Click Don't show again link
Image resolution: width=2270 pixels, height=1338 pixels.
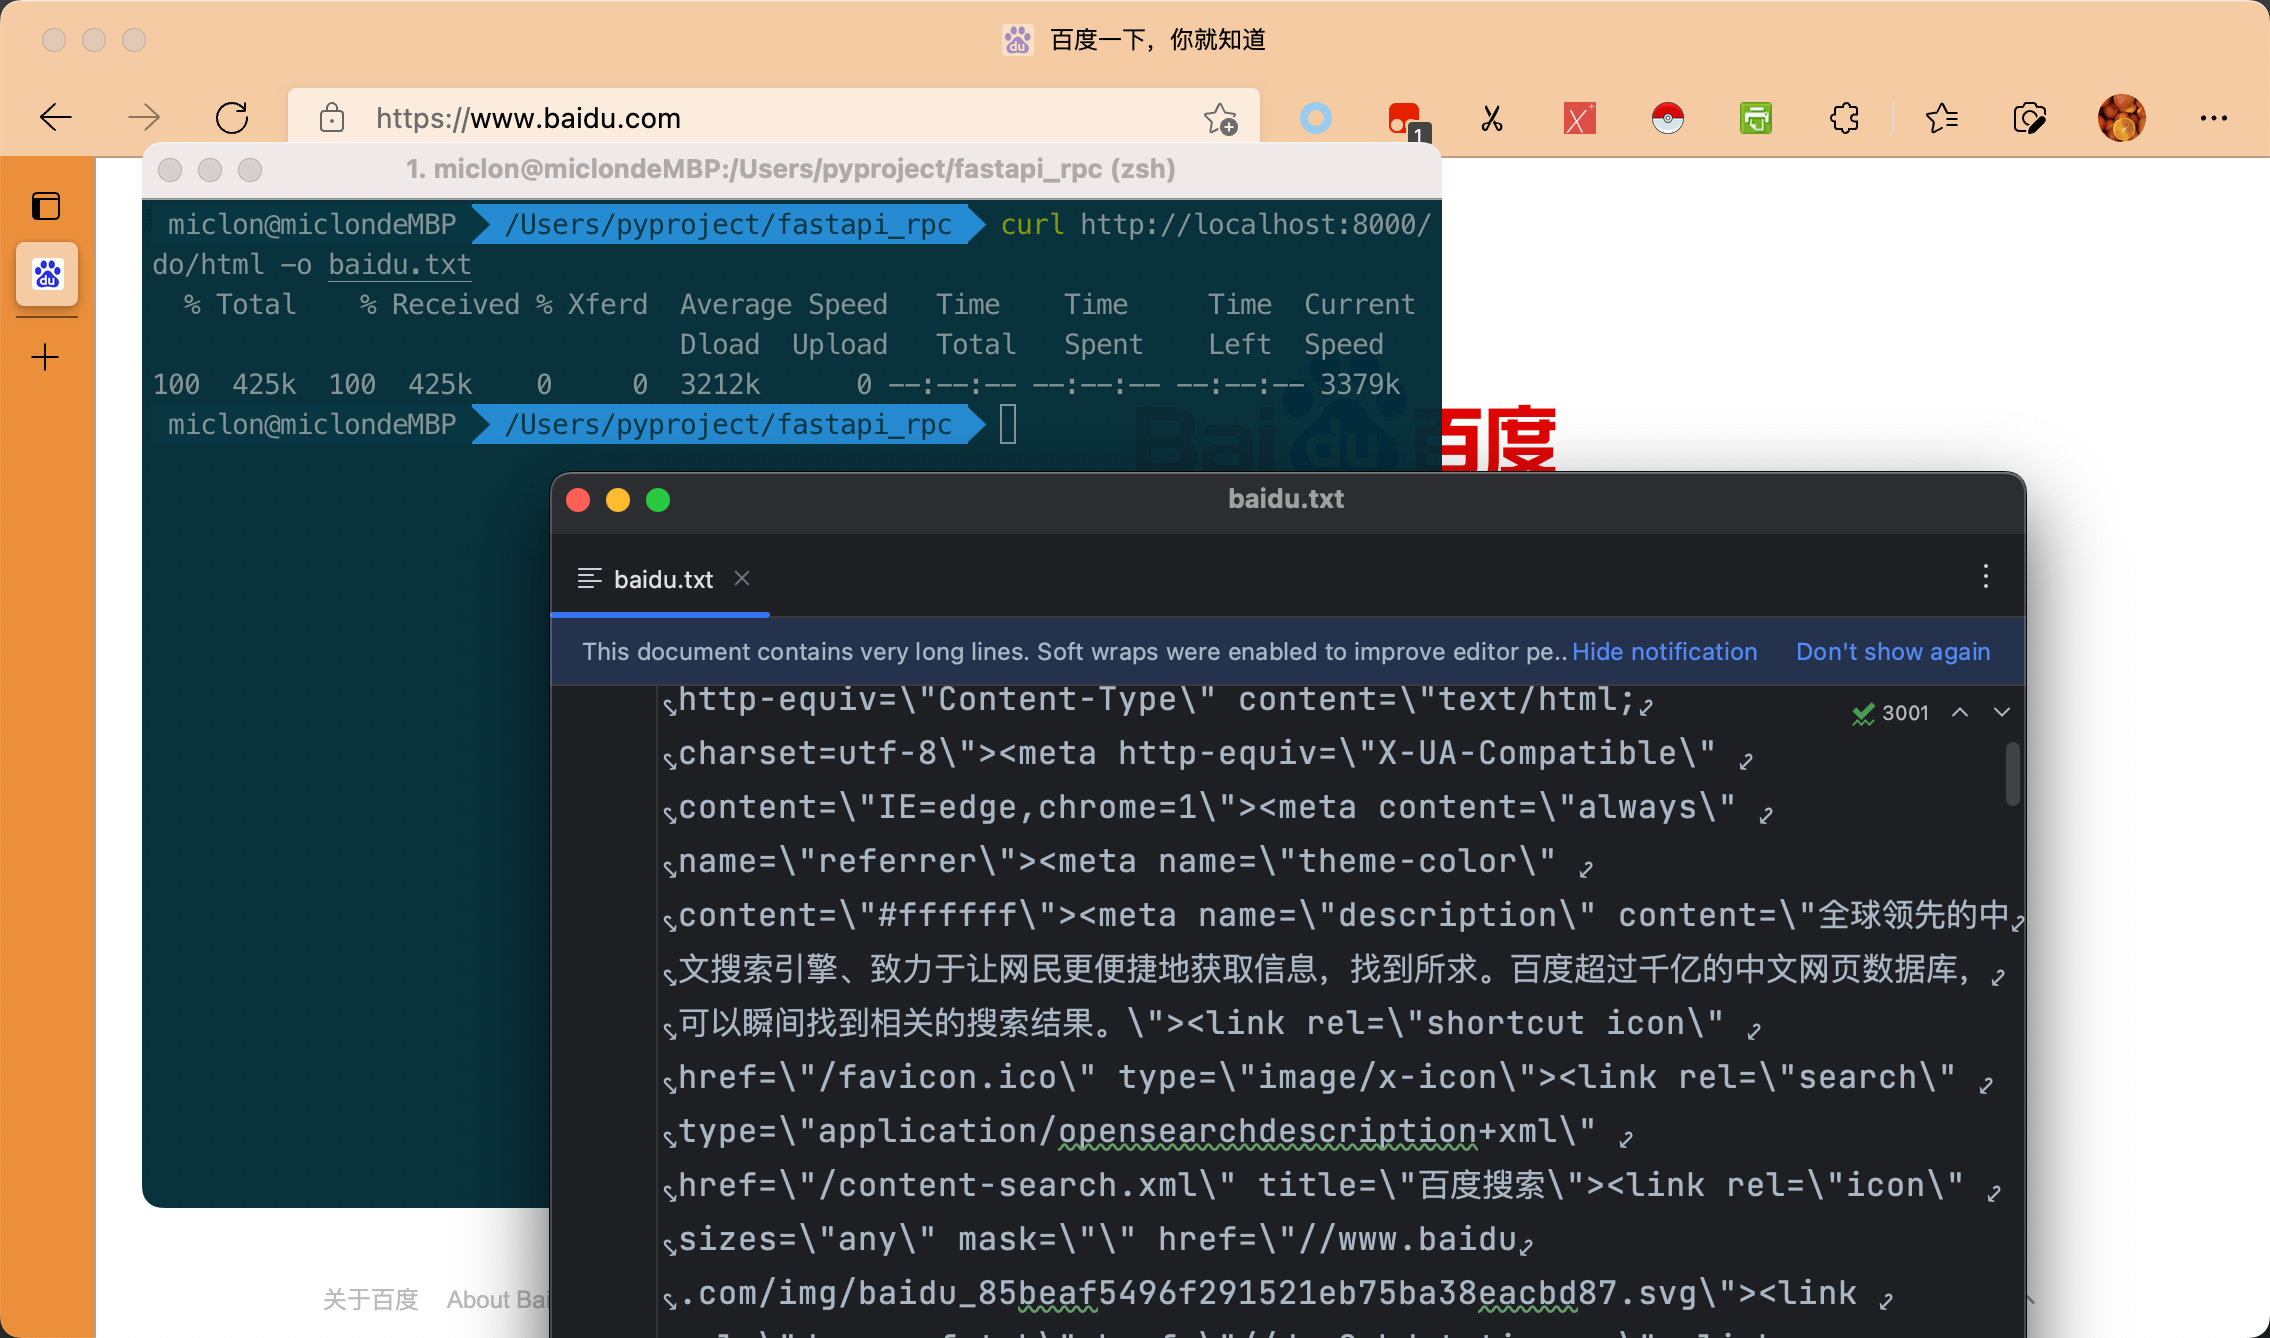(x=1892, y=652)
